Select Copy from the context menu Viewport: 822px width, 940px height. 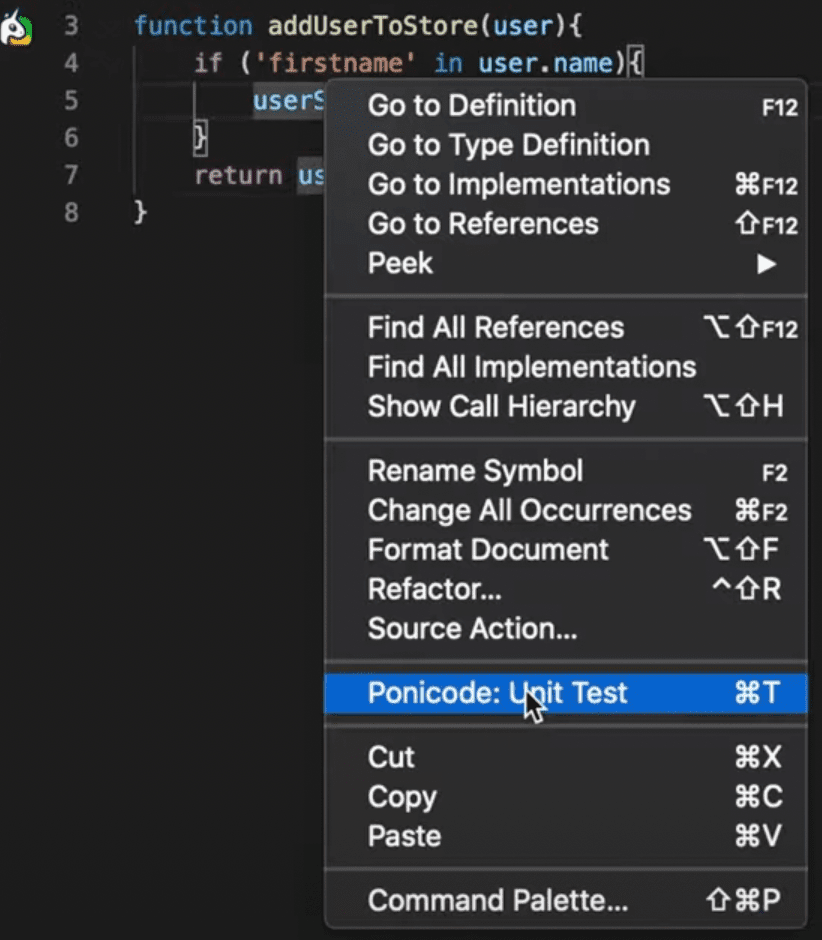pos(565,797)
